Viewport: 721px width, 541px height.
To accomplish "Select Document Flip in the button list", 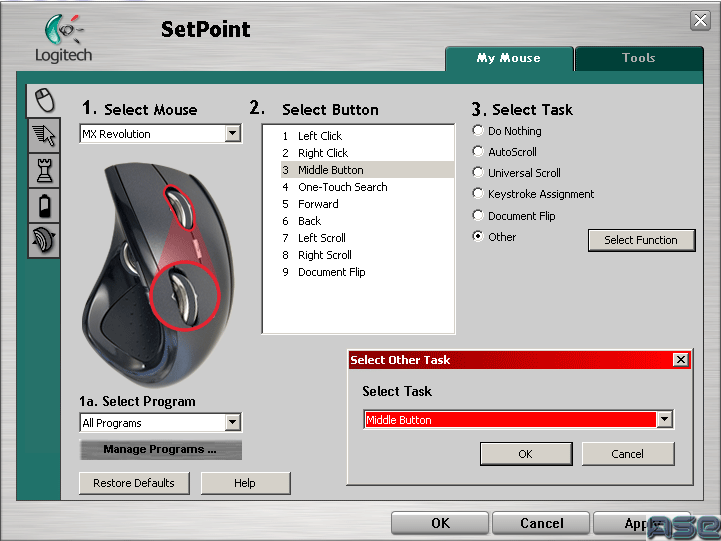I will tap(367, 272).
